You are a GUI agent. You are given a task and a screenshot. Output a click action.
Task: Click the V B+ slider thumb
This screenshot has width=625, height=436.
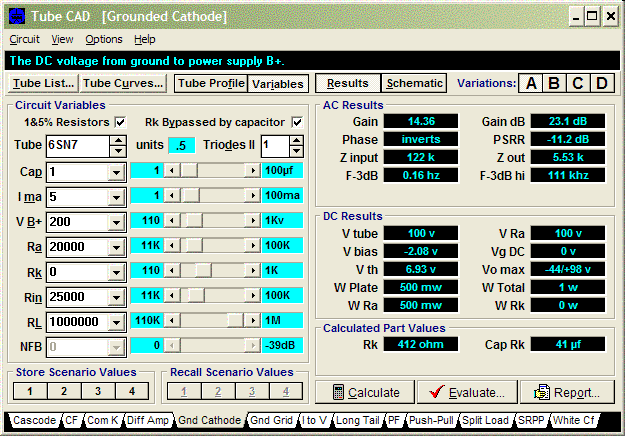click(x=195, y=220)
